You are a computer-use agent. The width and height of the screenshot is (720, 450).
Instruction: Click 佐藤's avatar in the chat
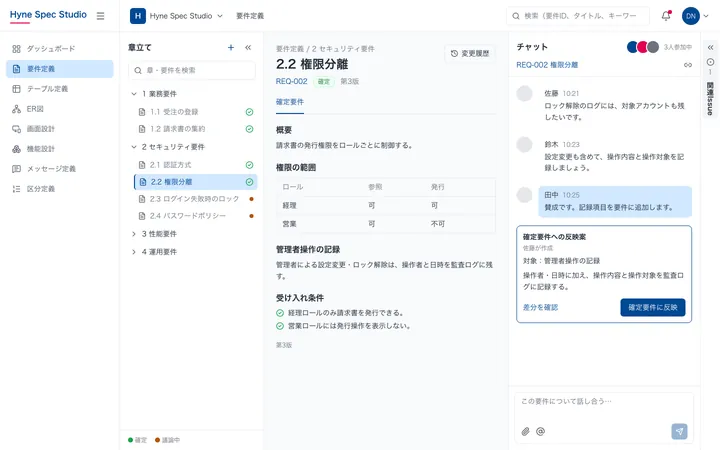point(524,94)
